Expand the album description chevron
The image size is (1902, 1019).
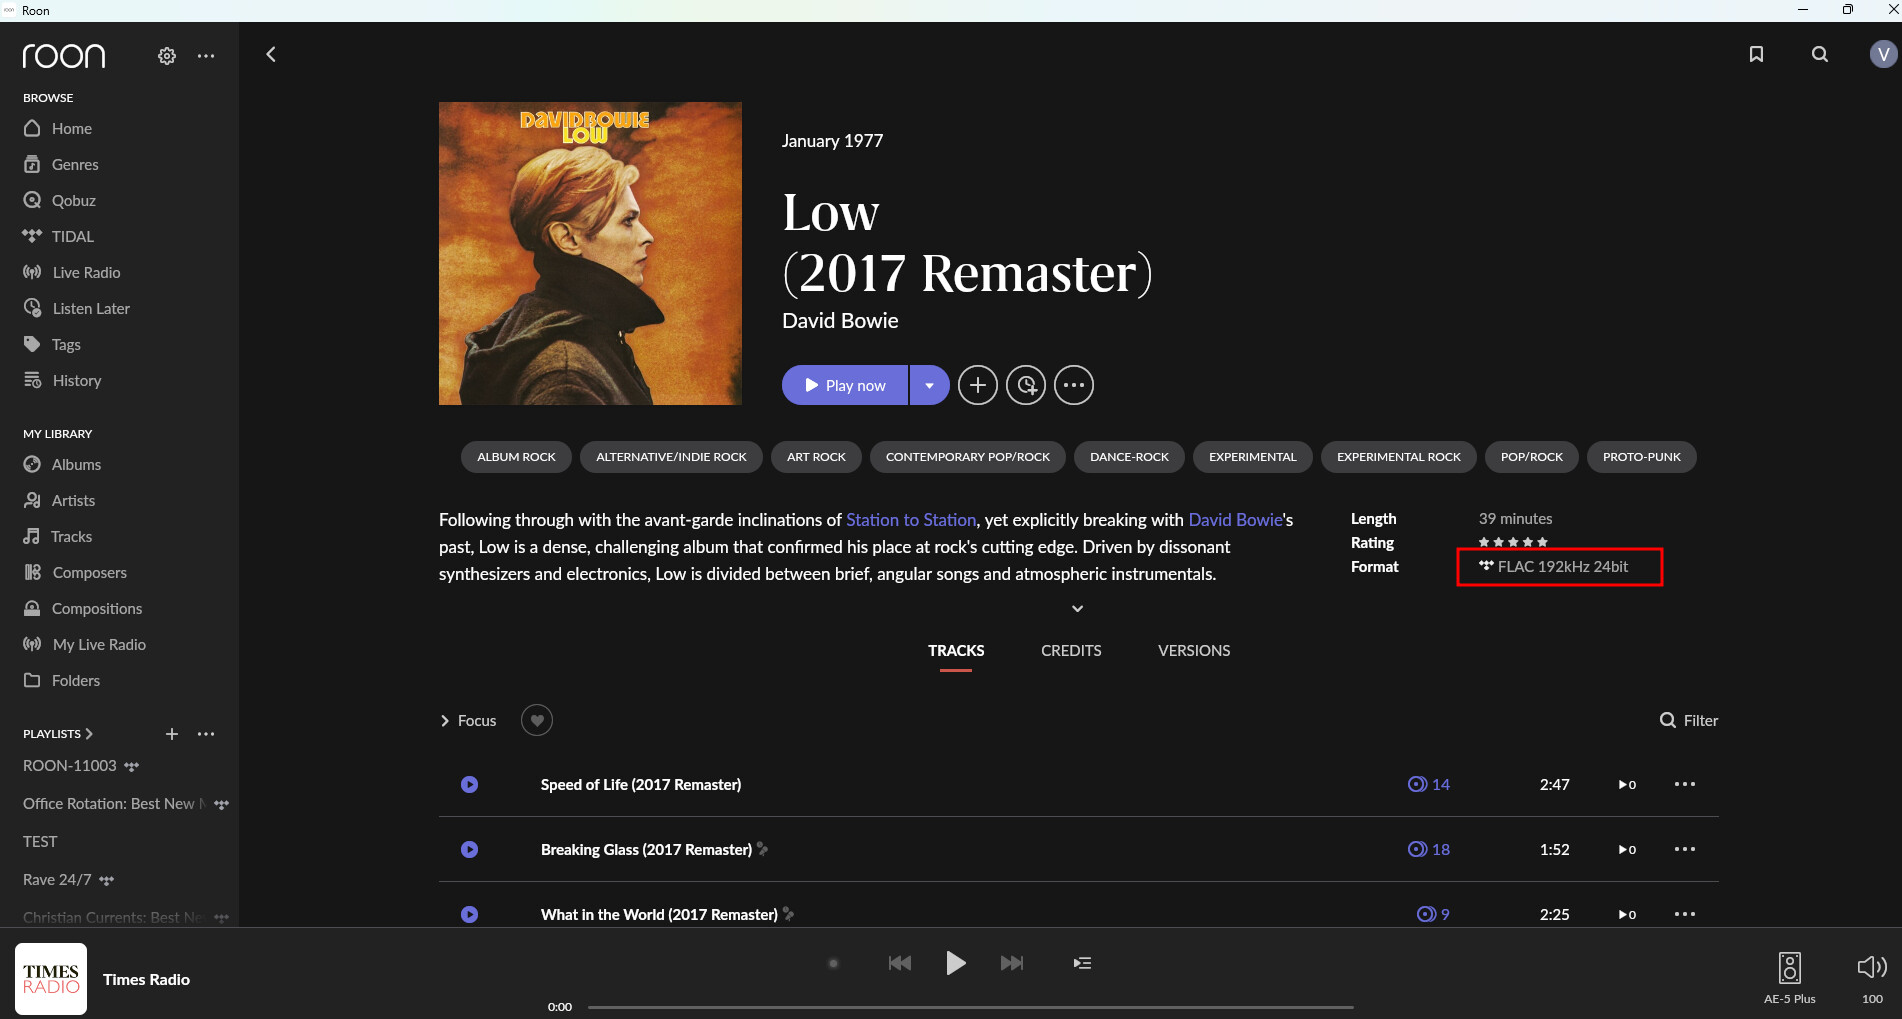[1077, 608]
